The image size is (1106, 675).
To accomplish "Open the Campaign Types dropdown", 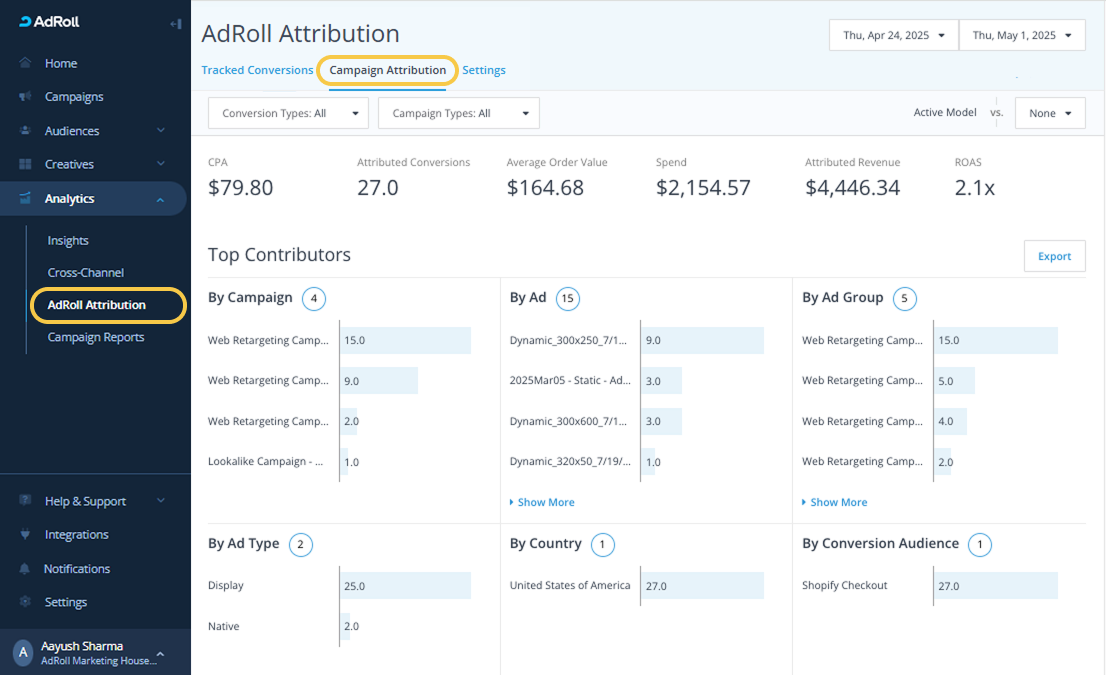I will tap(458, 113).
